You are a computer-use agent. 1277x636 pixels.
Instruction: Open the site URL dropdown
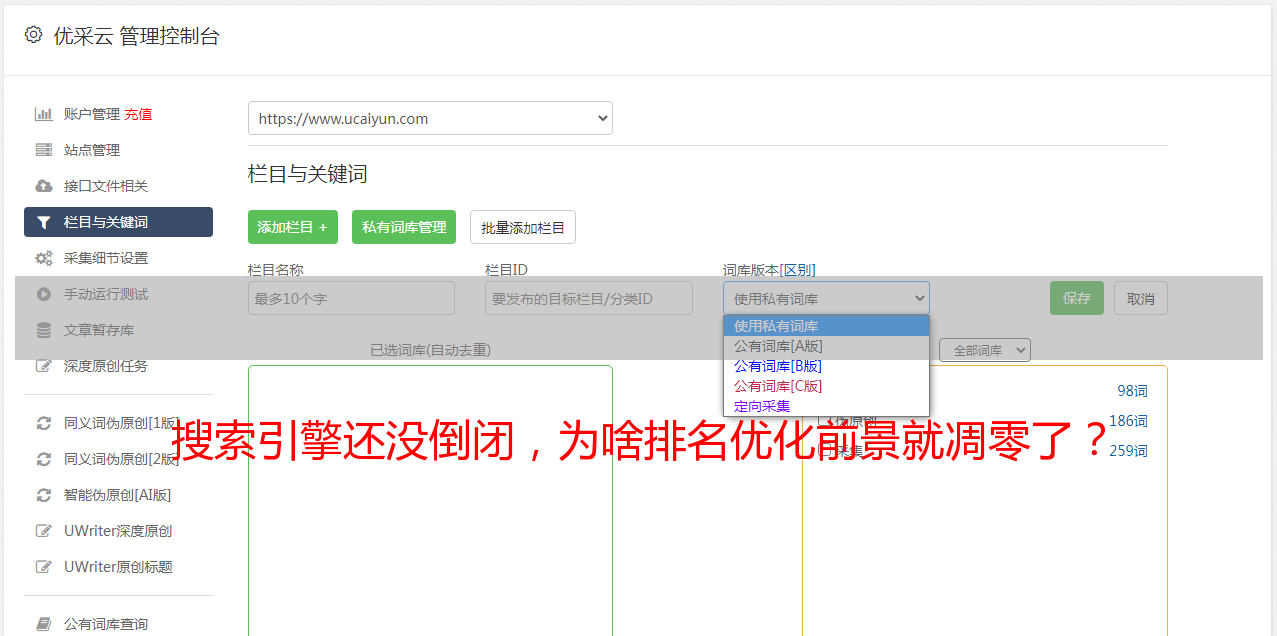[x=430, y=118]
